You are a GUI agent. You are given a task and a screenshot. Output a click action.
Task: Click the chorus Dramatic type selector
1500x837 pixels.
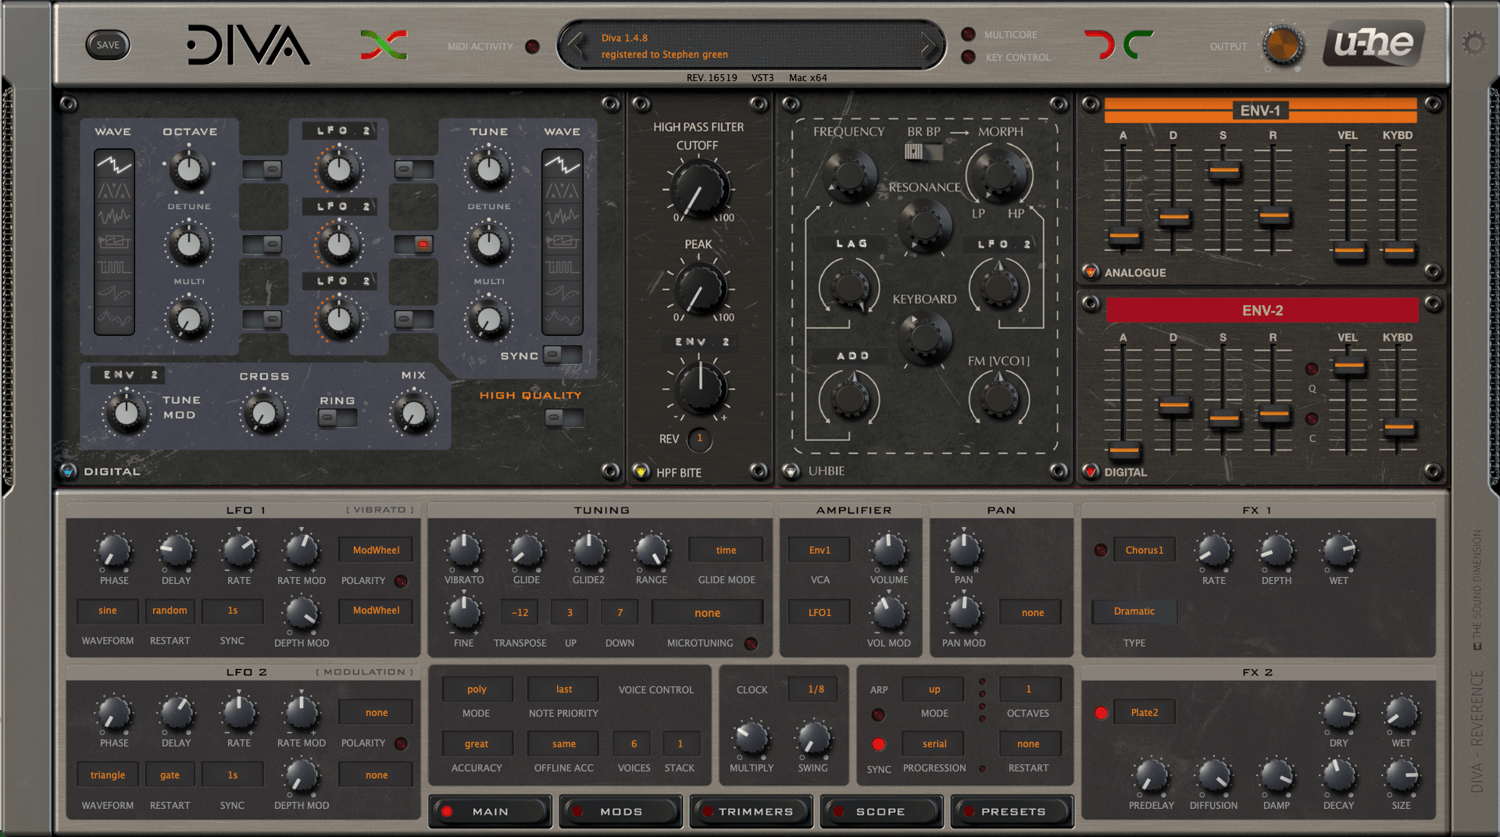[1134, 611]
